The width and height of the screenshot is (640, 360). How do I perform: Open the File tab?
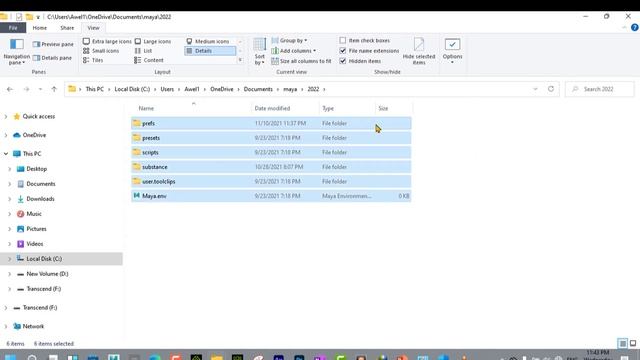13,28
